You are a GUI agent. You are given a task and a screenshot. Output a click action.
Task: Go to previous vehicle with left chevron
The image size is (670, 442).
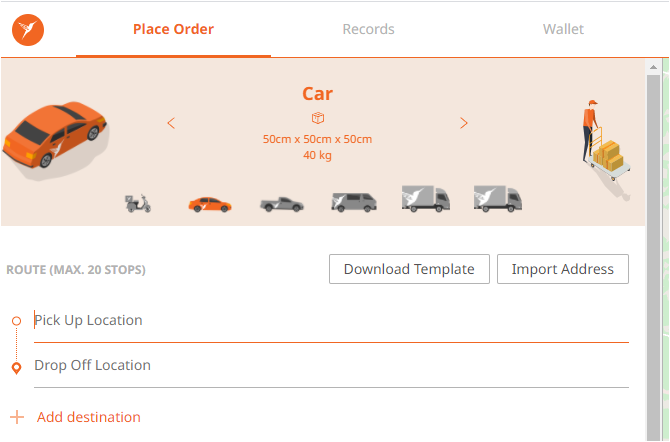click(x=171, y=123)
